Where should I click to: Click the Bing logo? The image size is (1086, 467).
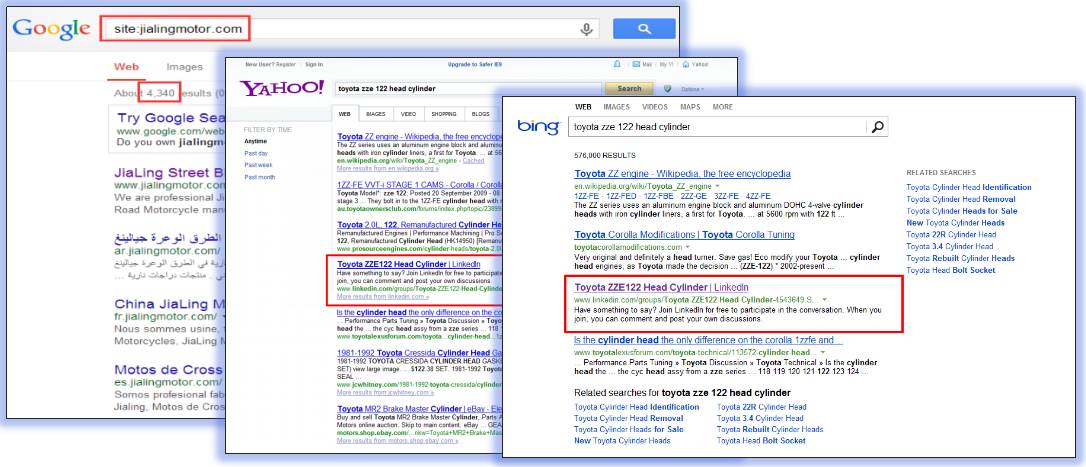pos(539,127)
